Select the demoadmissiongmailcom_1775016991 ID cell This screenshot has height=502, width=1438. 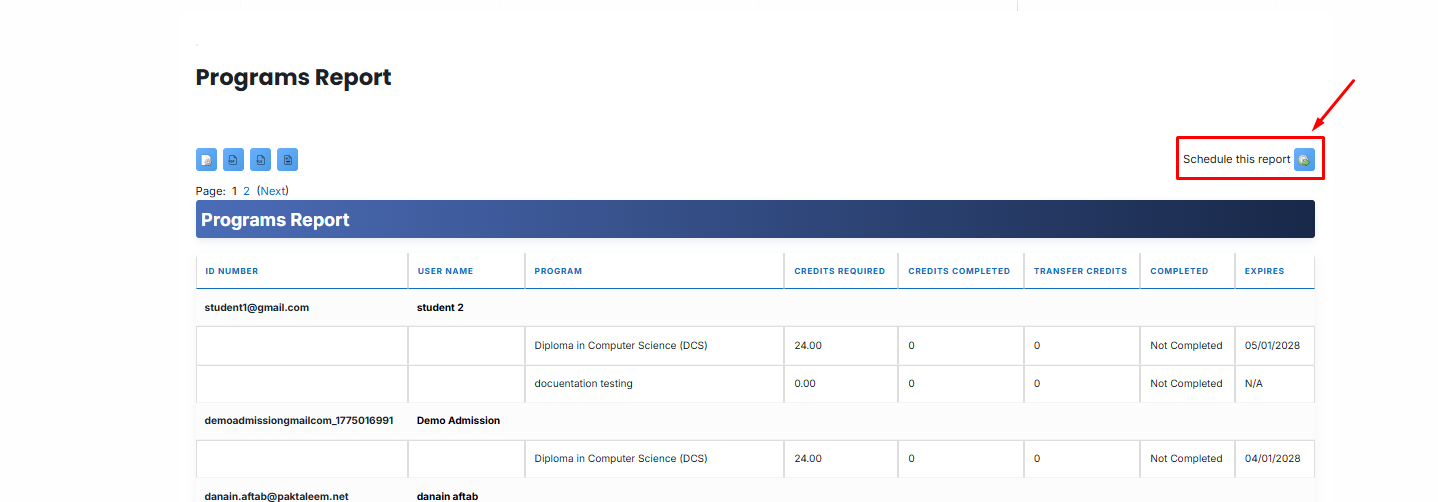coord(299,421)
